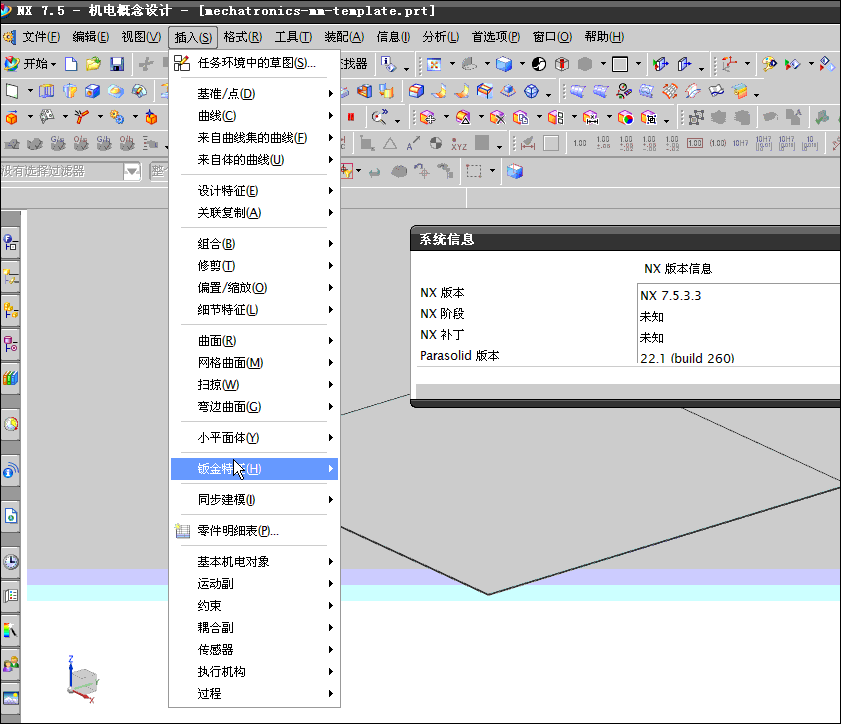Click the red stop square icon
Viewport: 841px width, 724px height.
click(x=351, y=117)
